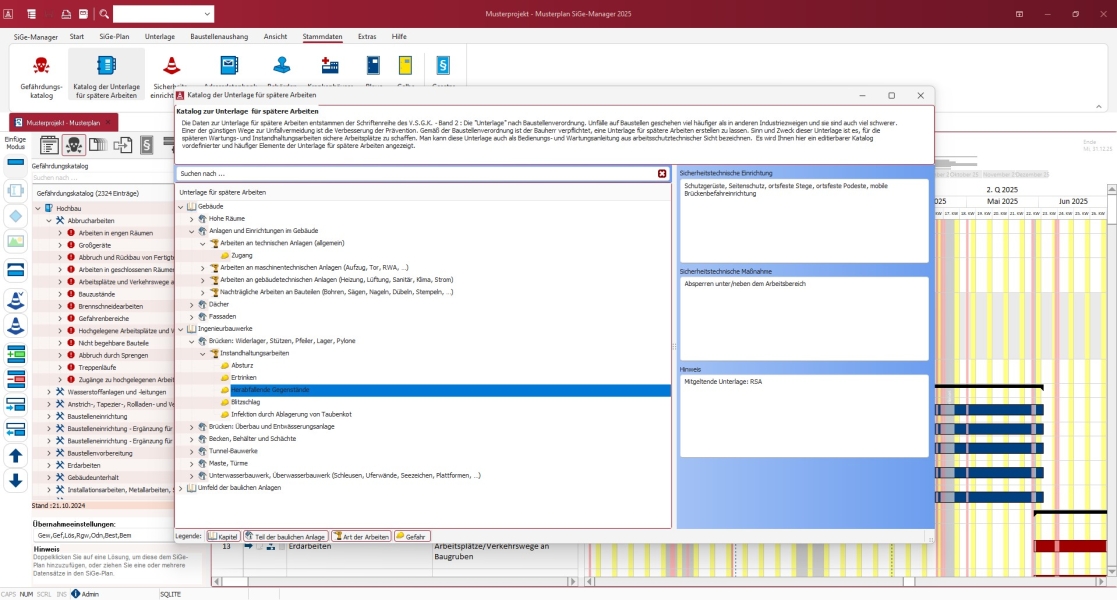This screenshot has width=1117, height=600.
Task: Click the Katalog der Unterlage für spätere Arbeiten icon
Action: (x=106, y=75)
